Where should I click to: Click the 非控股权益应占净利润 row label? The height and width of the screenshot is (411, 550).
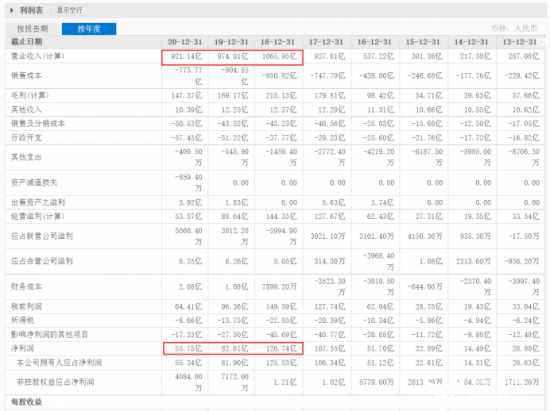point(55,382)
